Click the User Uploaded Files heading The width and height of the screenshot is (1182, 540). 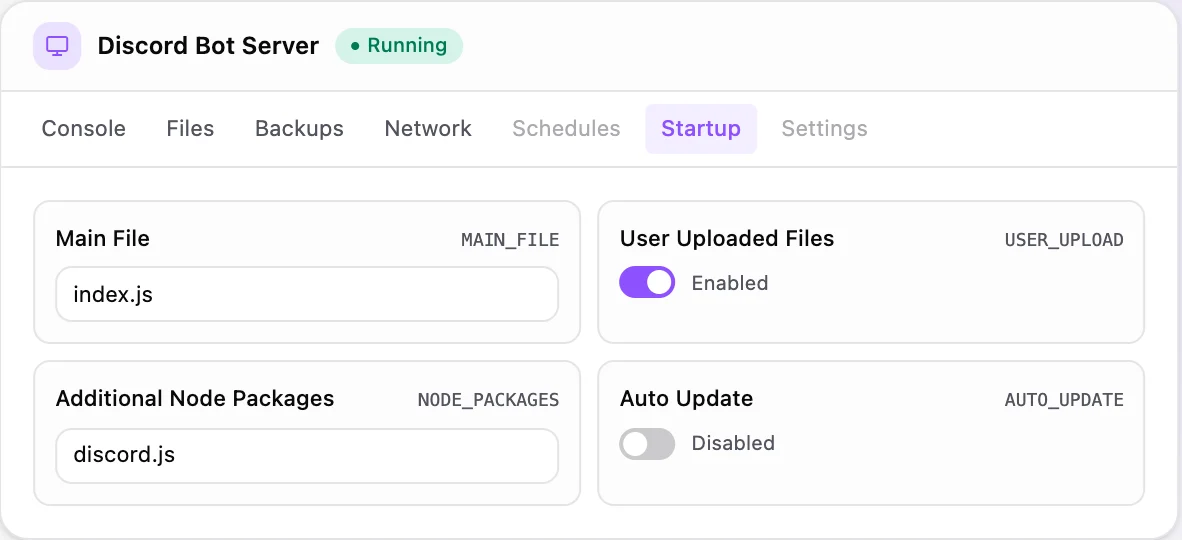(727, 239)
